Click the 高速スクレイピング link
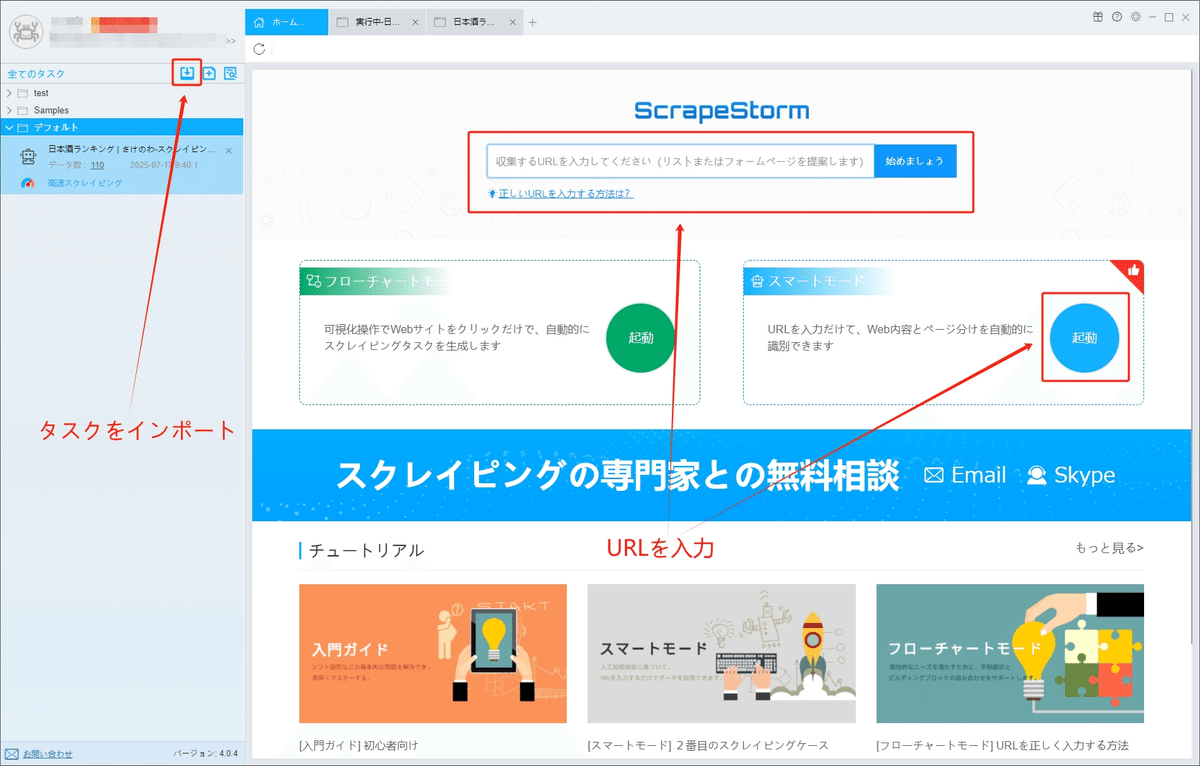Viewport: 1200px width, 766px height. (x=85, y=183)
